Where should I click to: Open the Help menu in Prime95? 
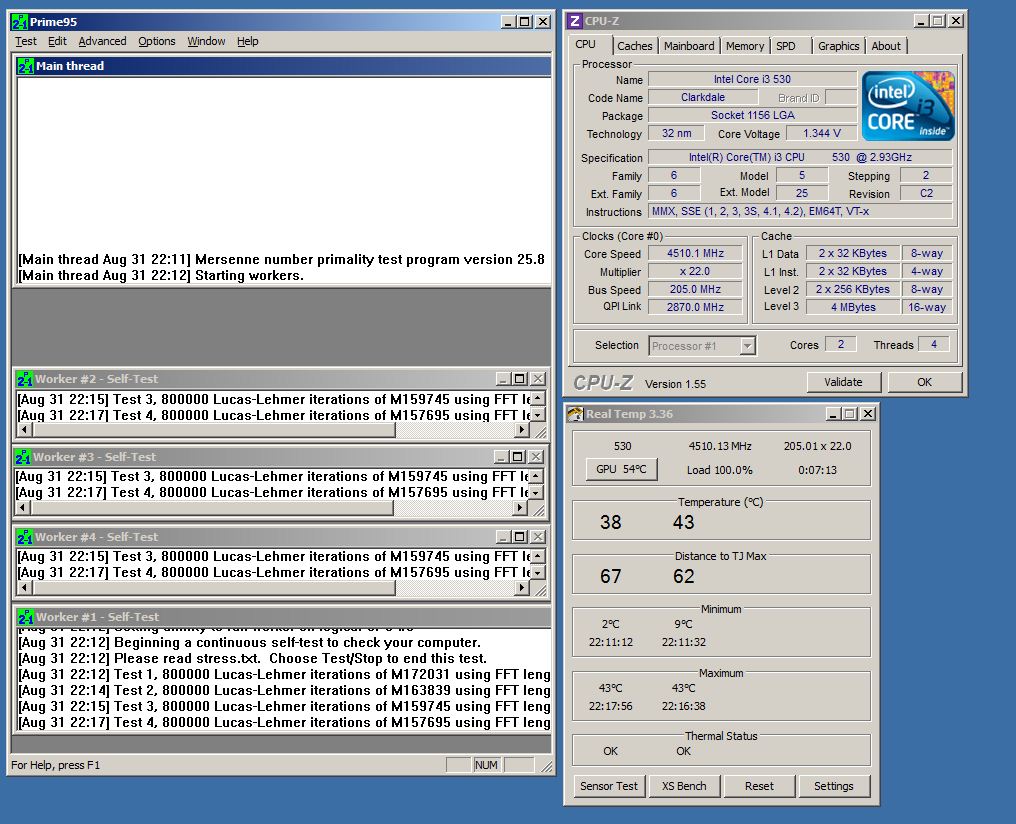pyautogui.click(x=248, y=41)
